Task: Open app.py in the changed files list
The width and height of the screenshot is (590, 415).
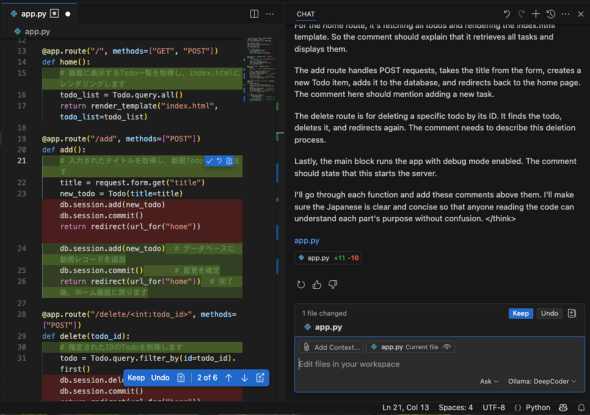Action: pos(328,327)
